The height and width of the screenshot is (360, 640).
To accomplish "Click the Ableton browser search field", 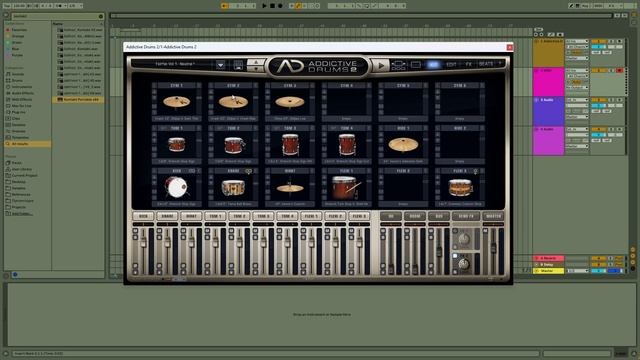I will tap(58, 16).
